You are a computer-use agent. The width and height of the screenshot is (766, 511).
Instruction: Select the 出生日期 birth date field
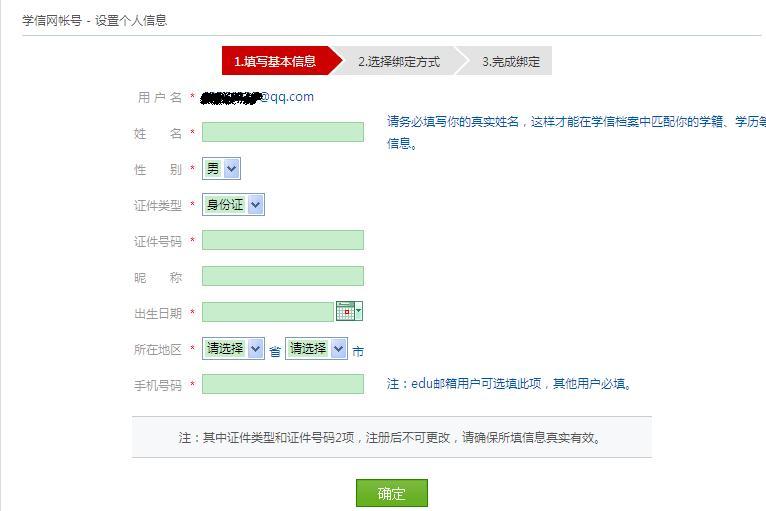click(267, 312)
